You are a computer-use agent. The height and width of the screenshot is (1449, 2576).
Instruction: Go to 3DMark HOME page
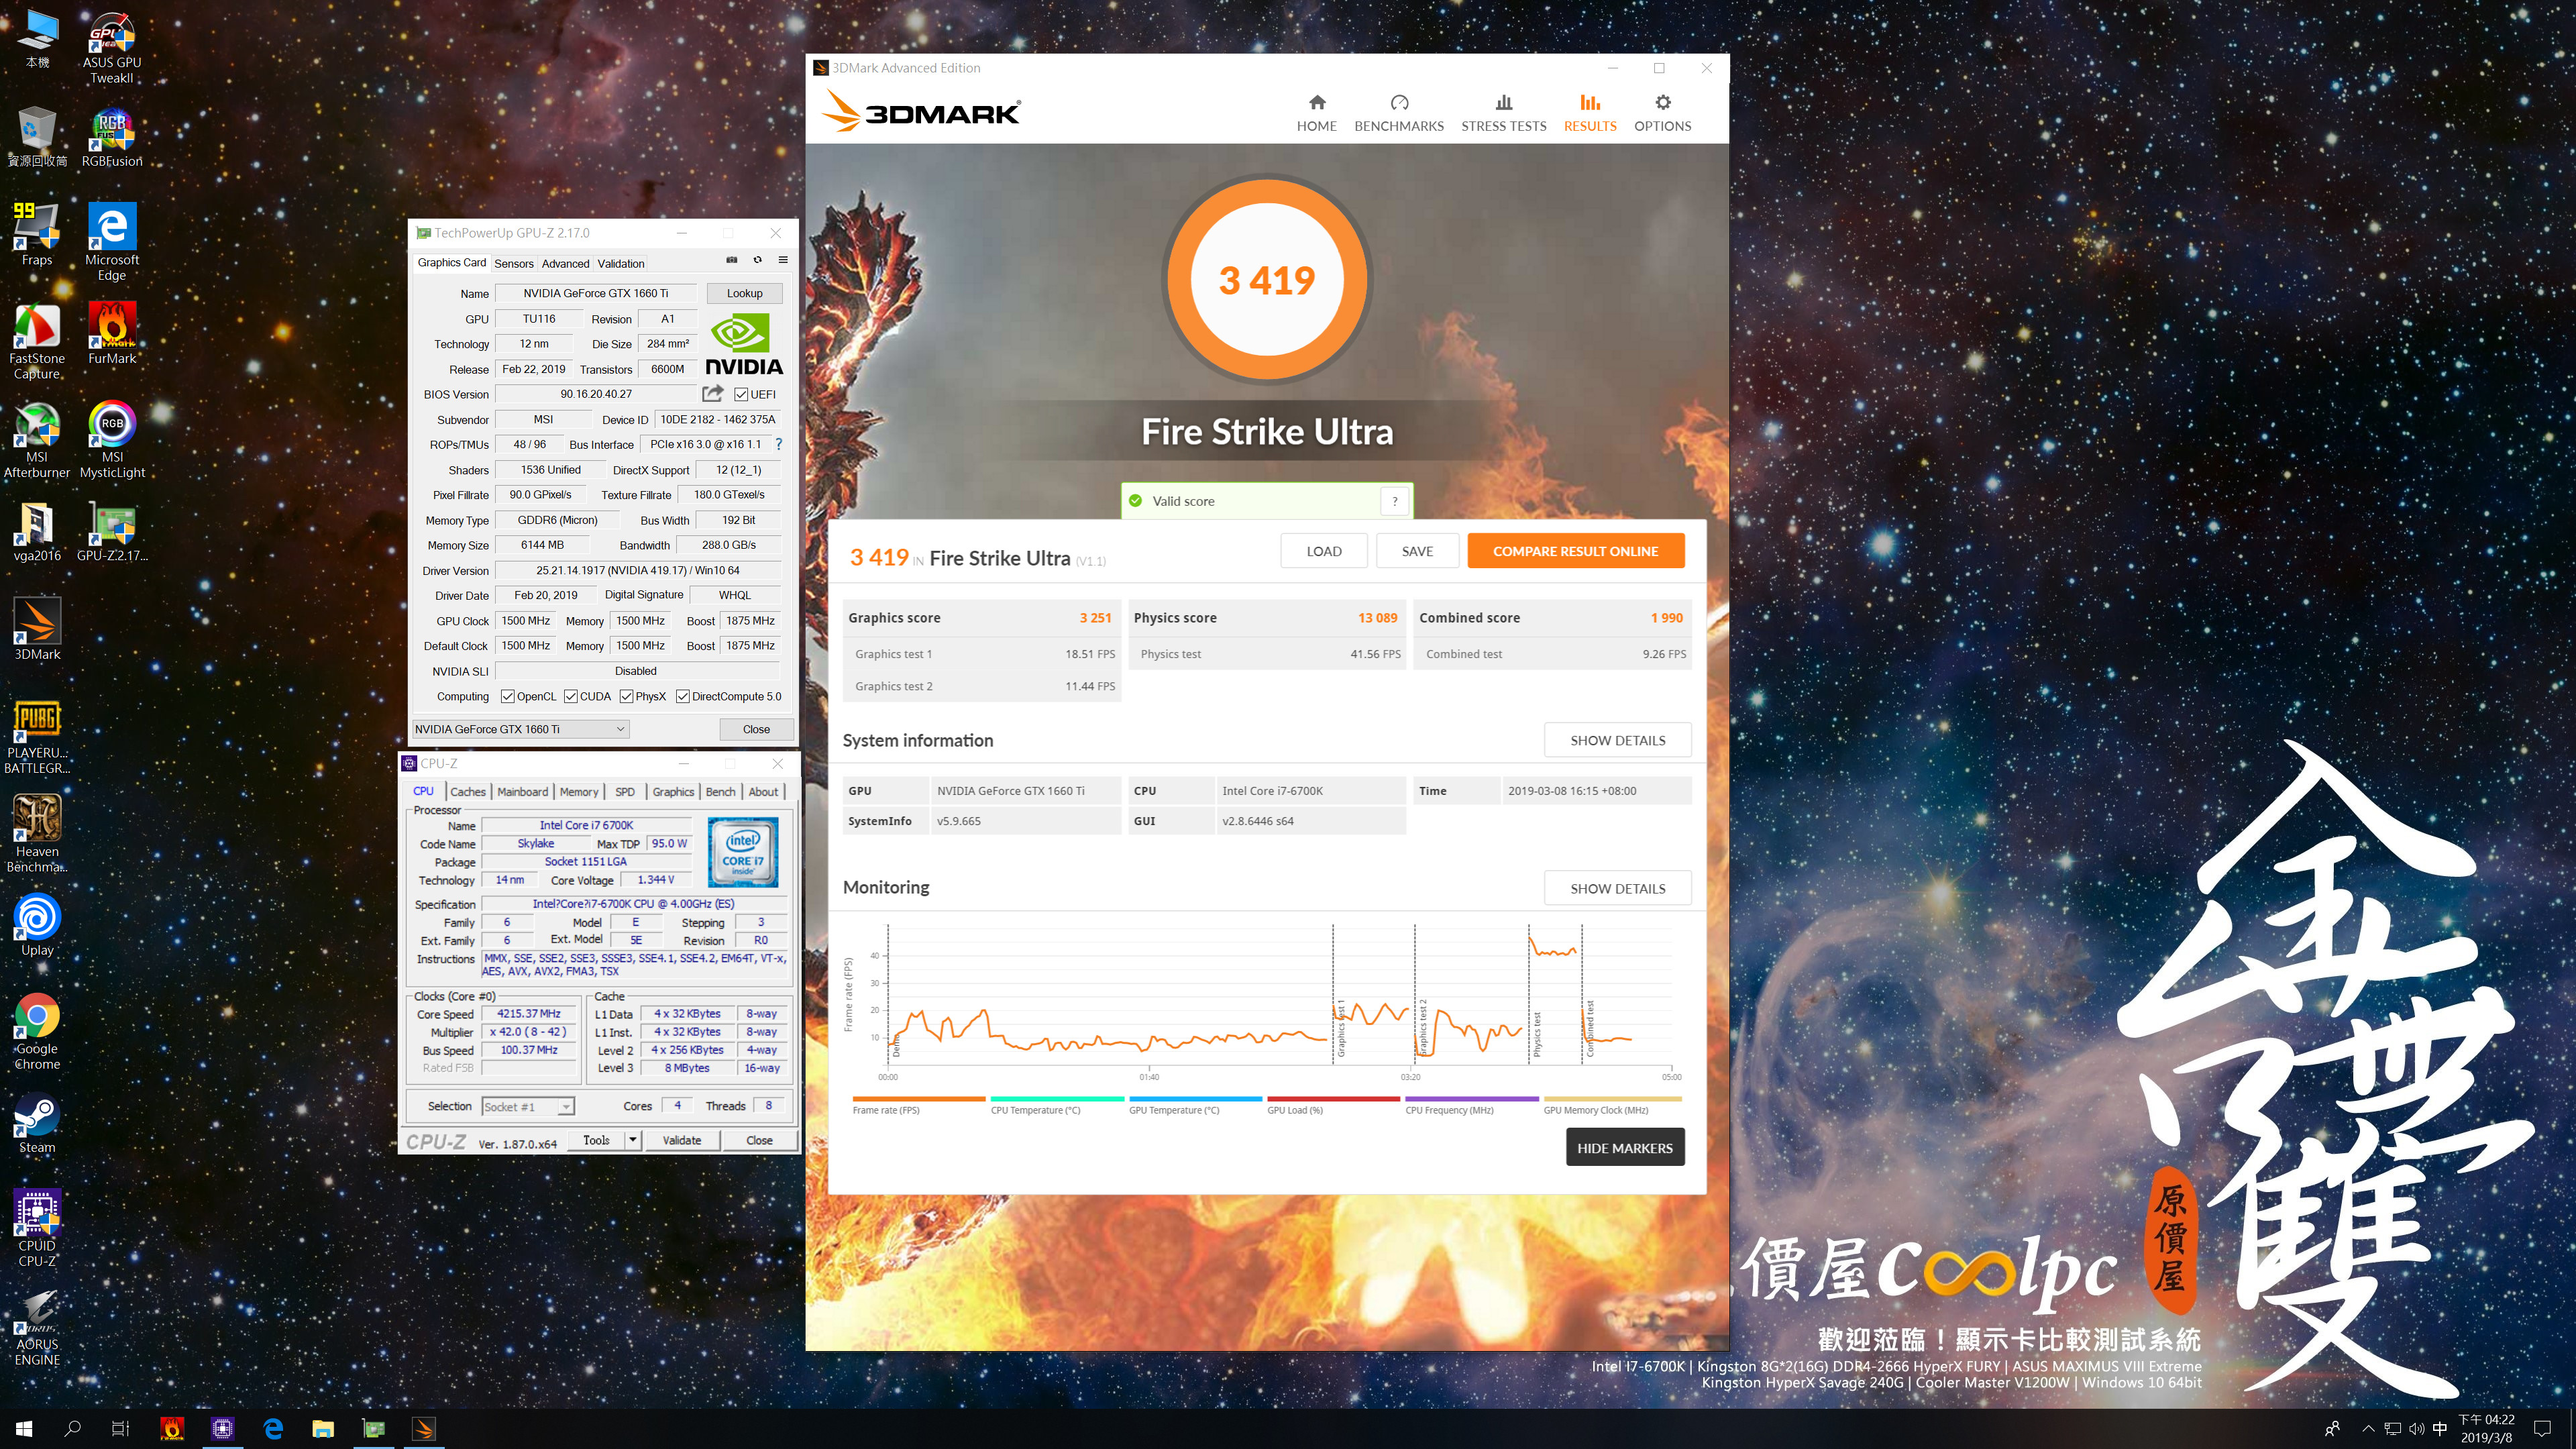pyautogui.click(x=1316, y=113)
